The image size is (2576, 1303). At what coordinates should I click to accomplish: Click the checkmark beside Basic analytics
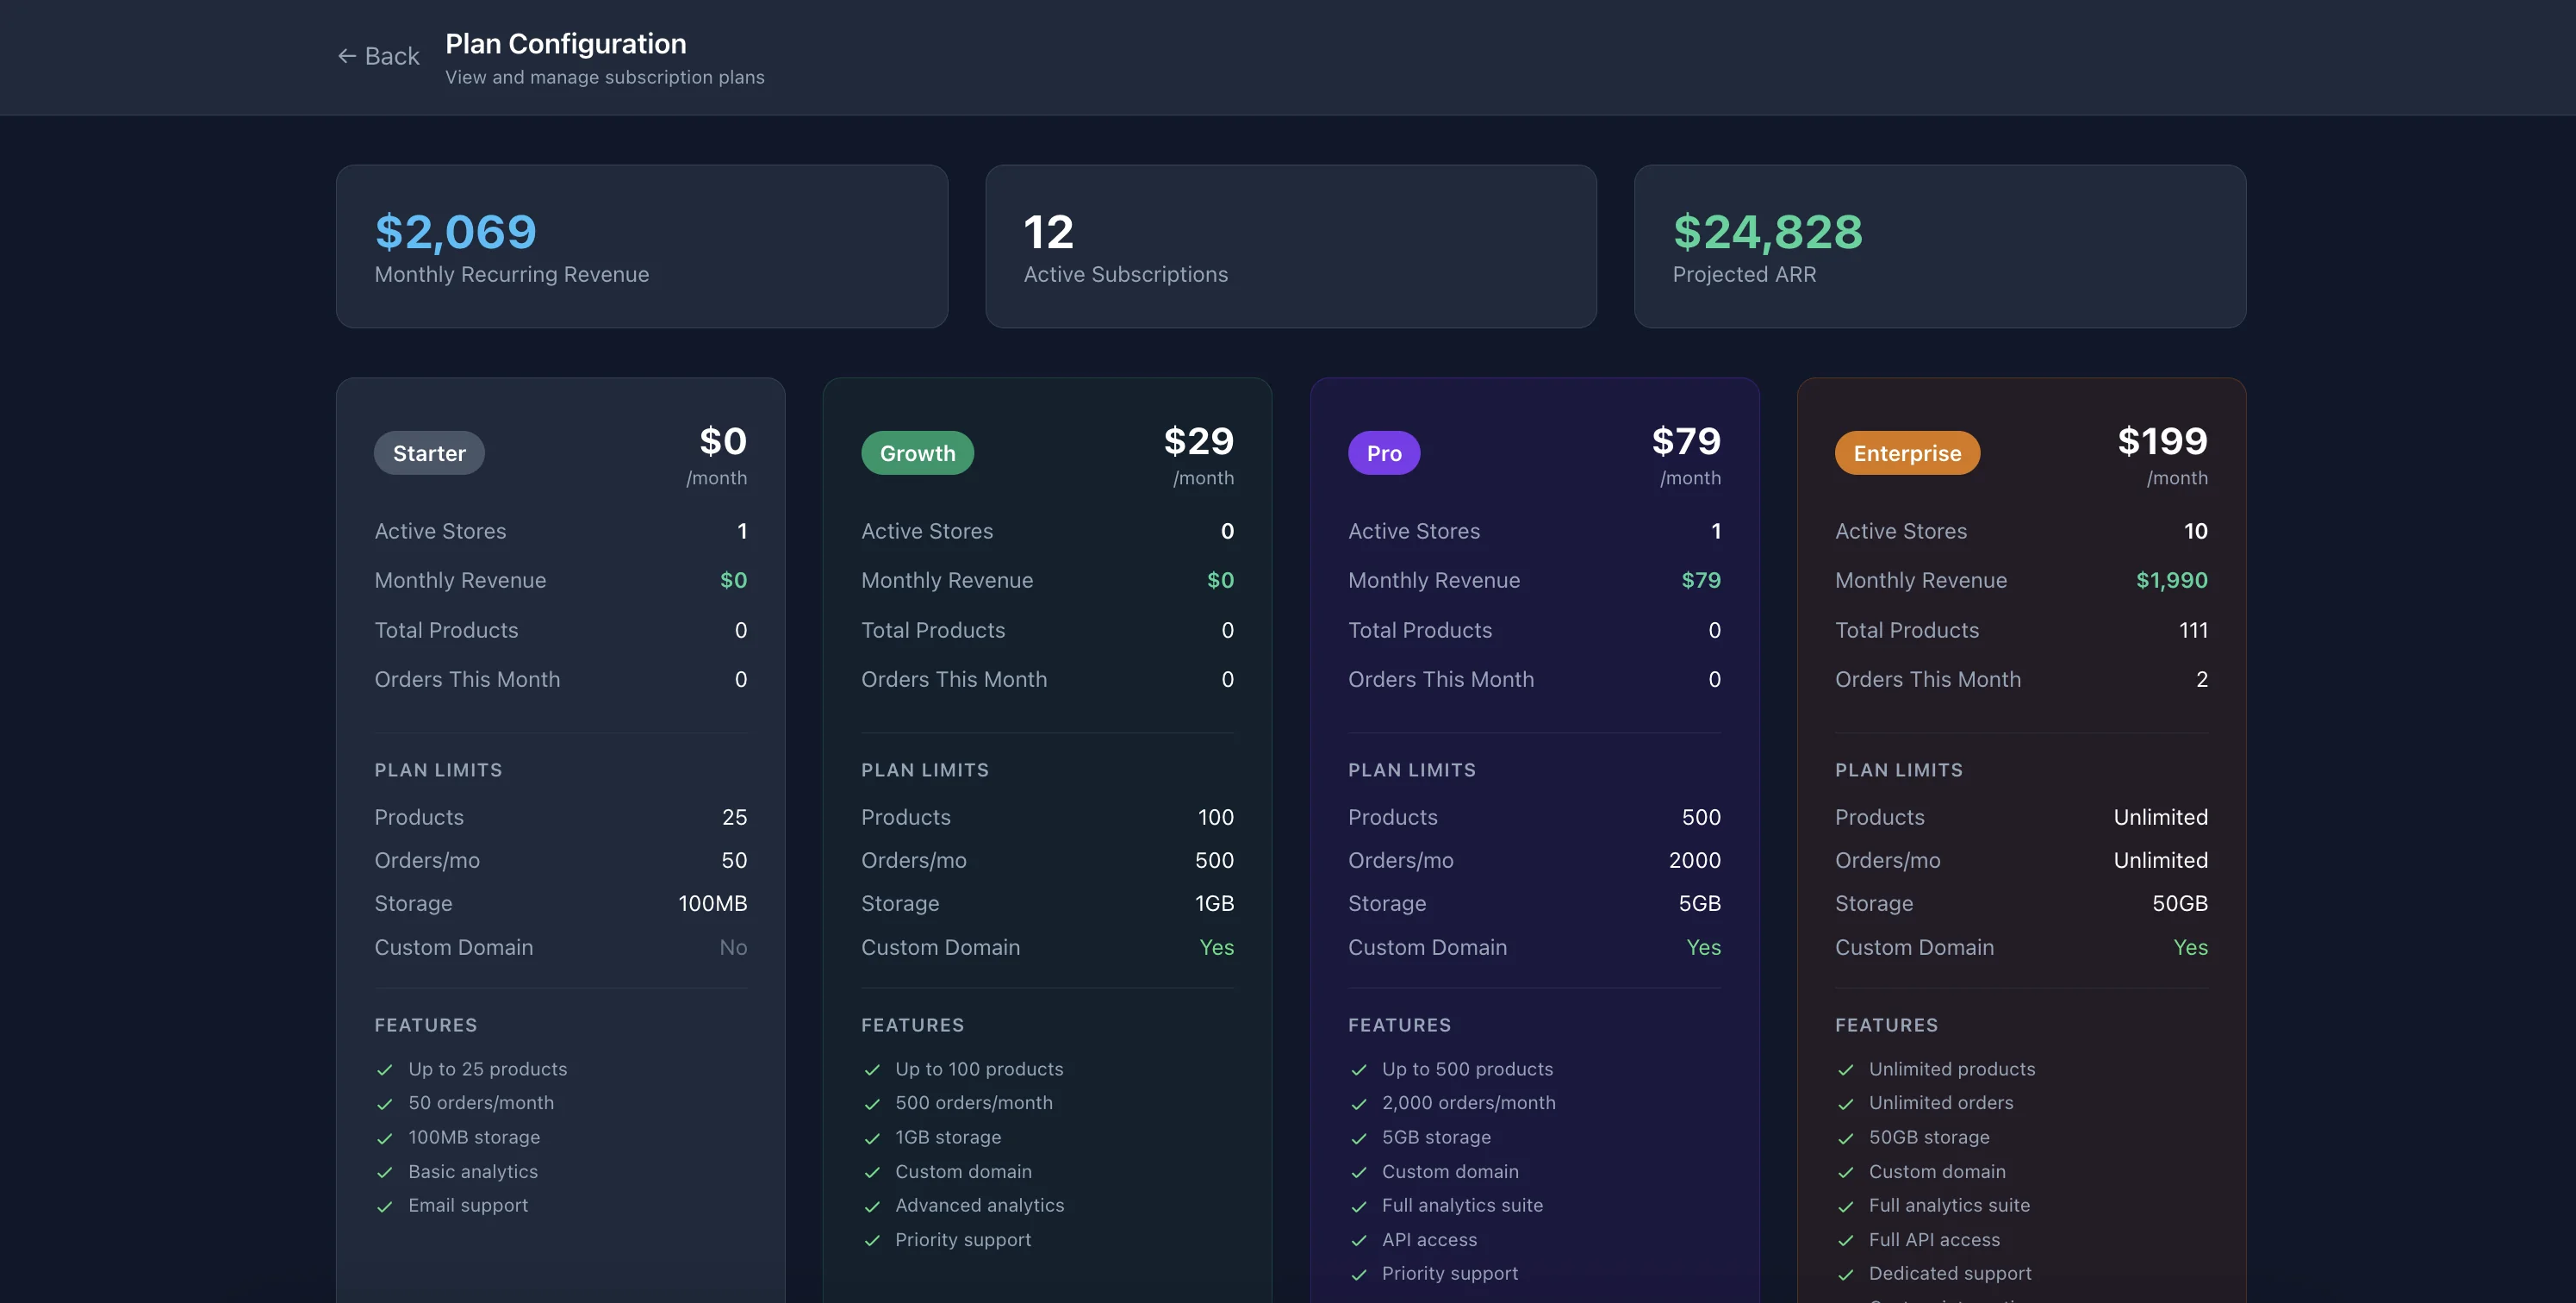click(385, 1172)
